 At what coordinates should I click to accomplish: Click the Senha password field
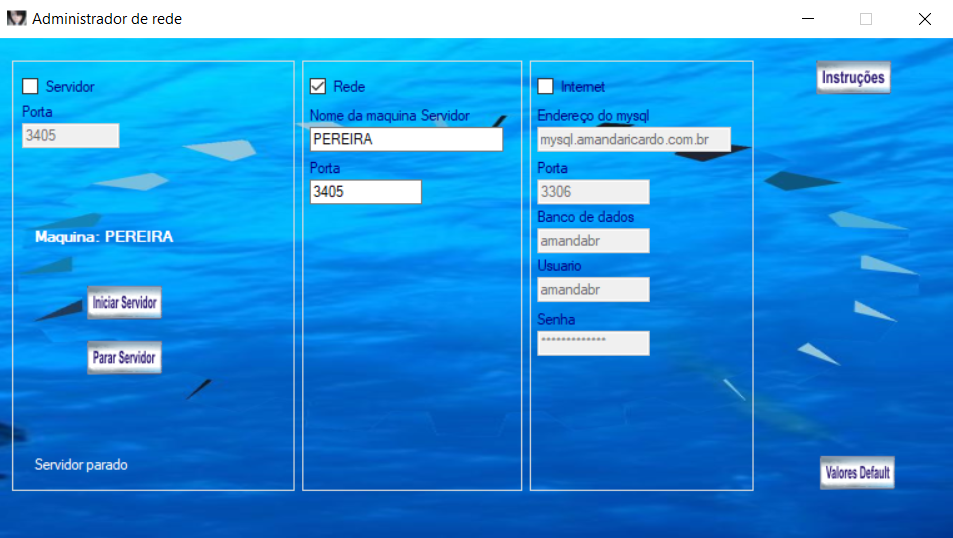click(x=593, y=343)
